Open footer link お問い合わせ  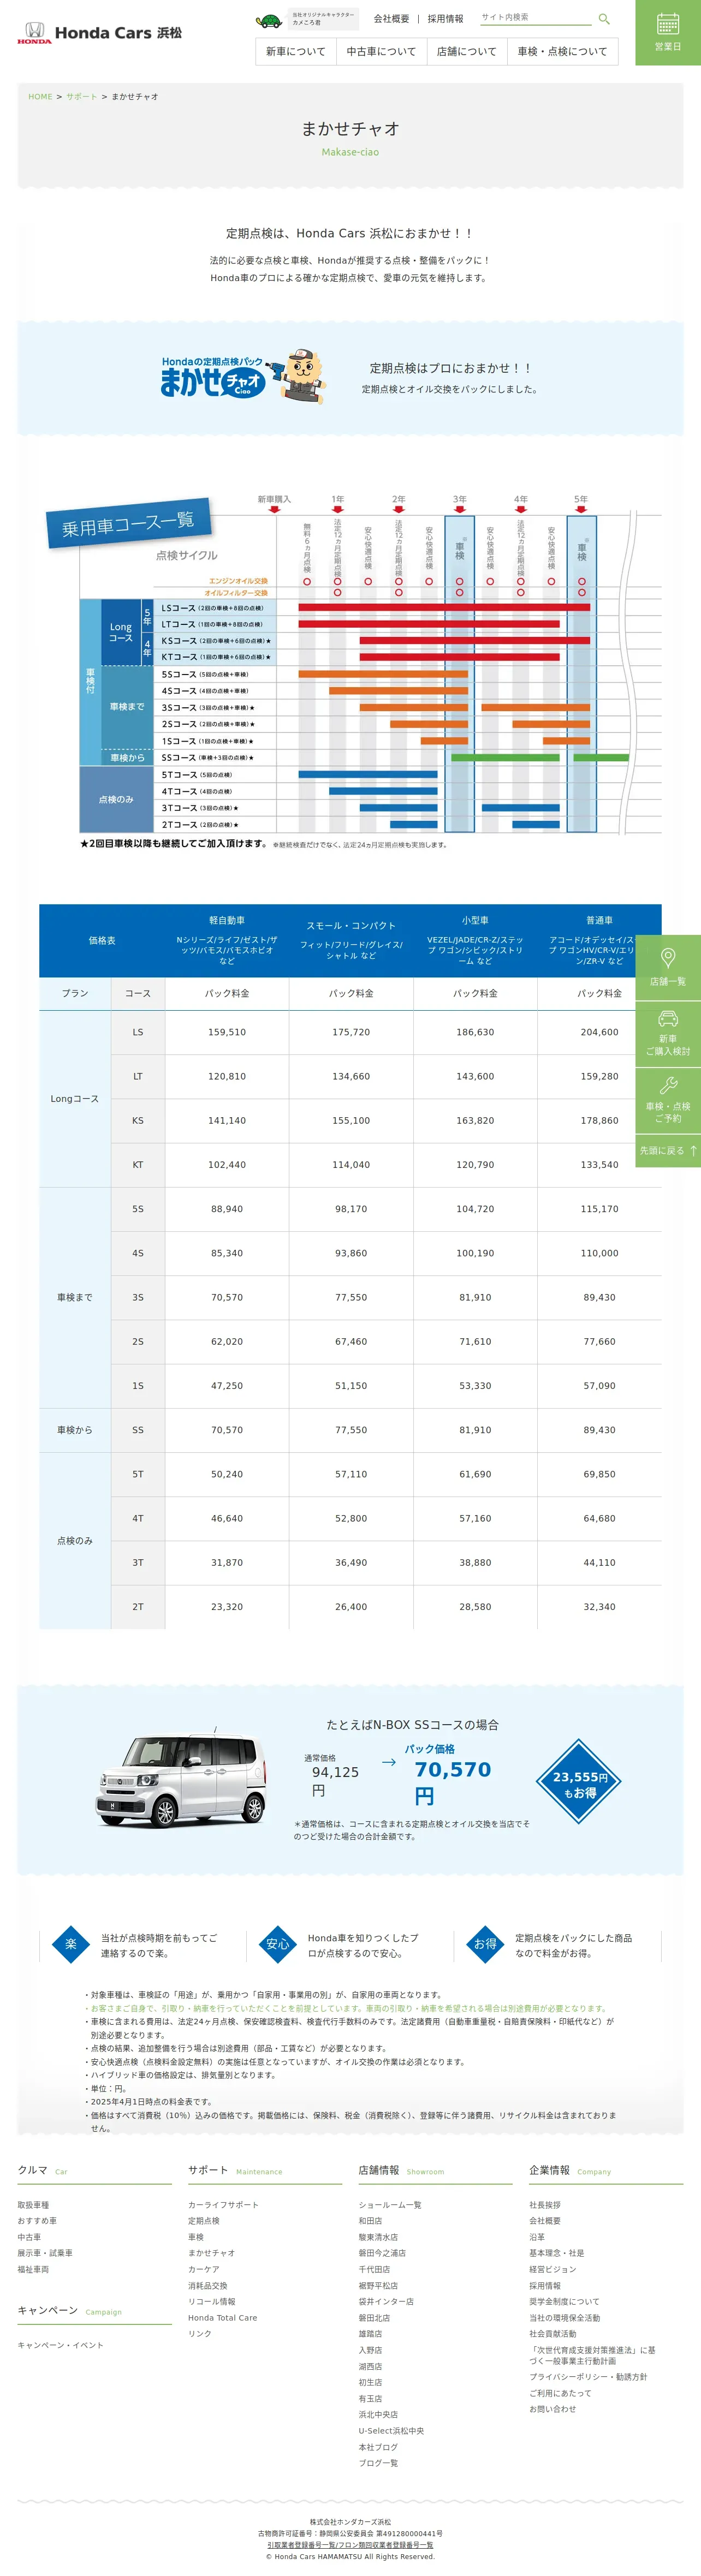coord(553,2409)
